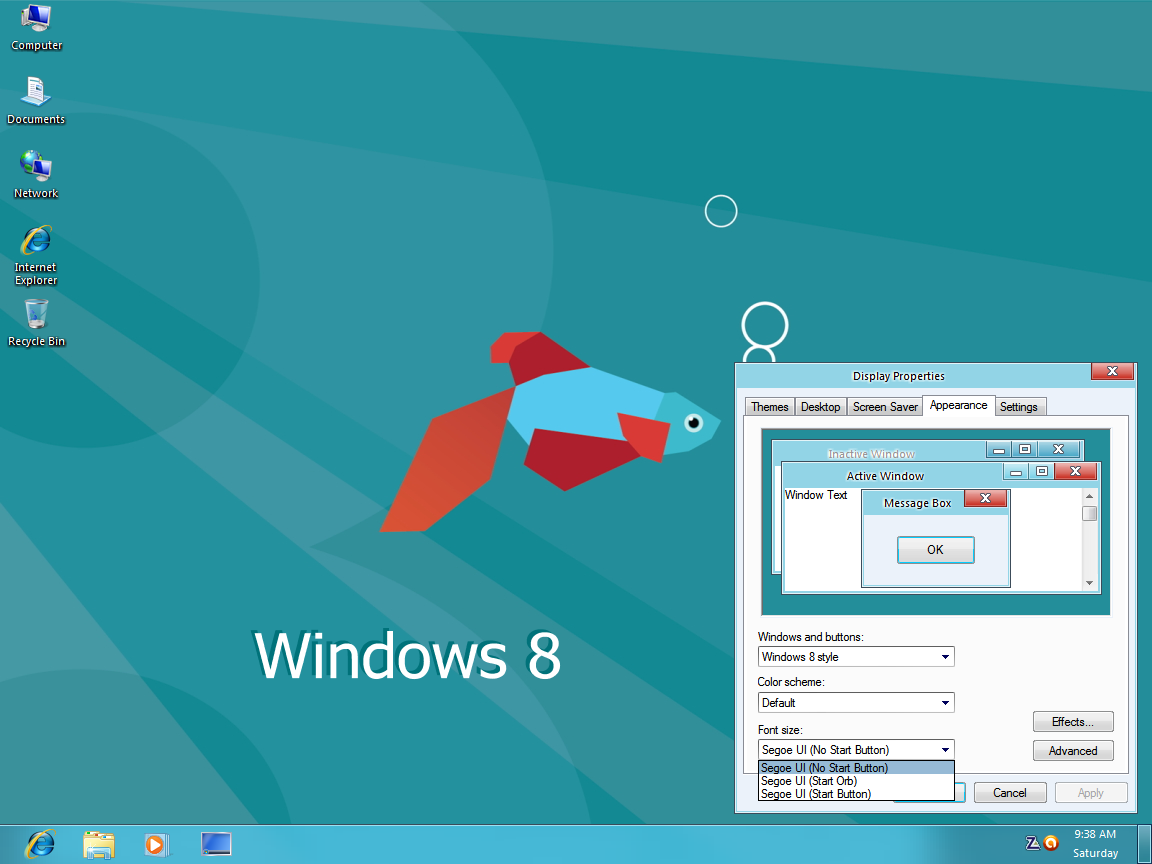Click the Effects button
1152x864 pixels.
point(1073,721)
